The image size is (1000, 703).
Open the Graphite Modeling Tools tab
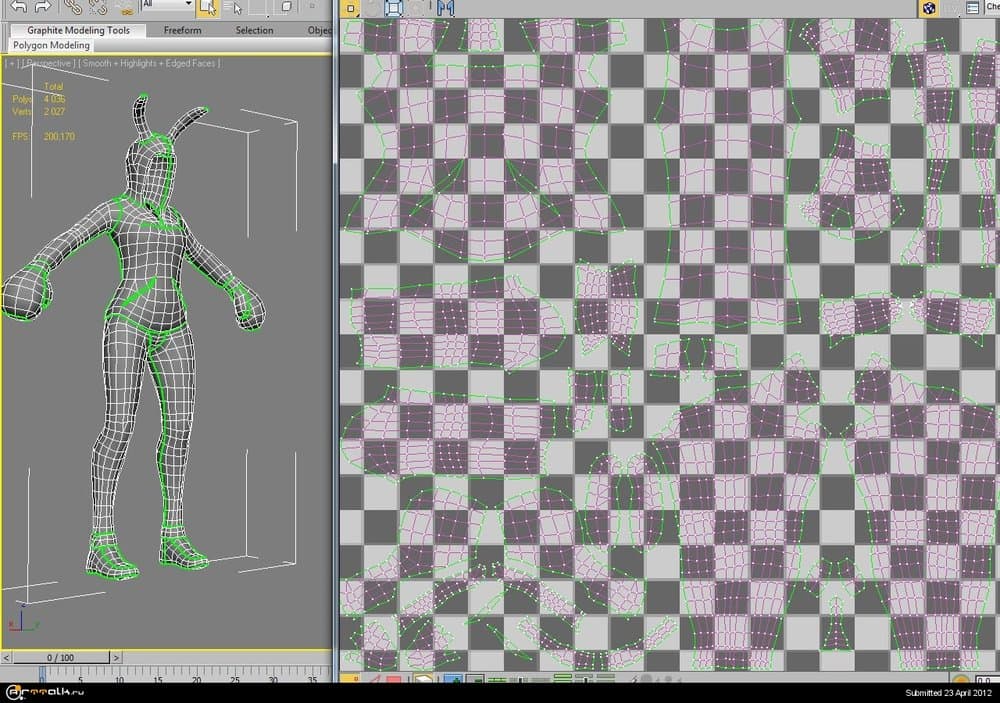[x=78, y=30]
